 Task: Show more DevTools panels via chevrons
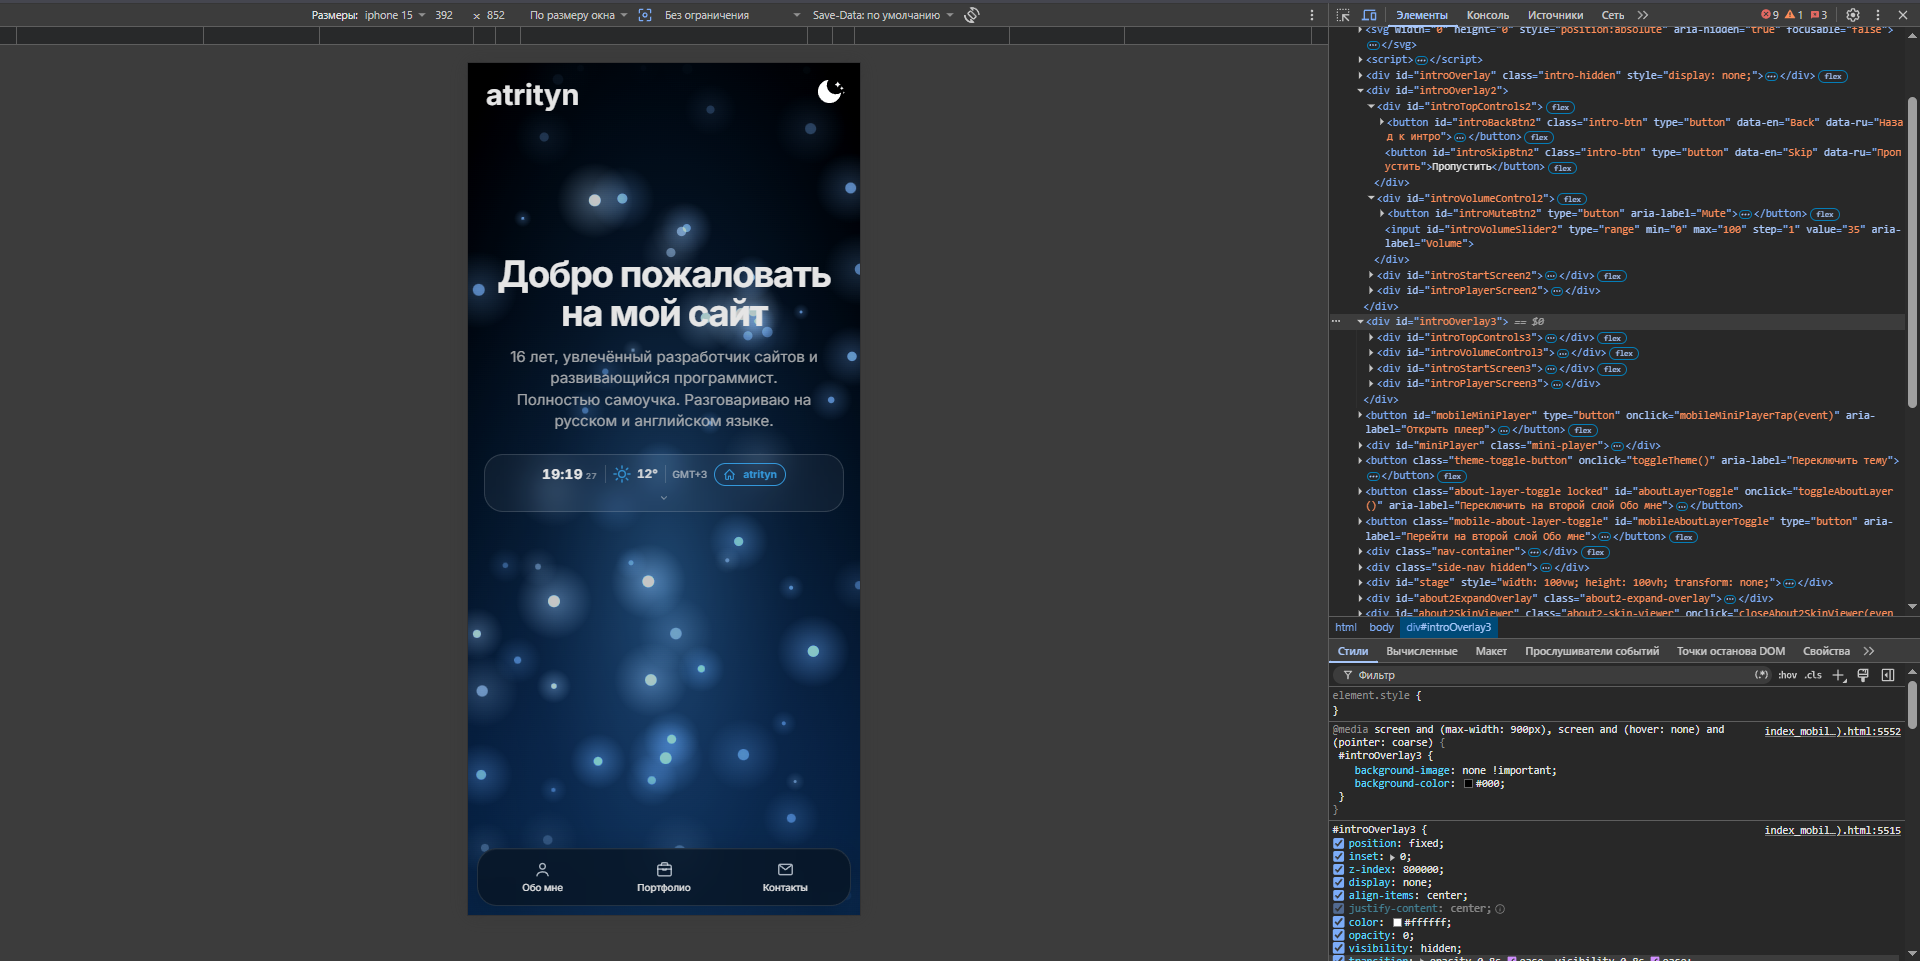pyautogui.click(x=1643, y=15)
